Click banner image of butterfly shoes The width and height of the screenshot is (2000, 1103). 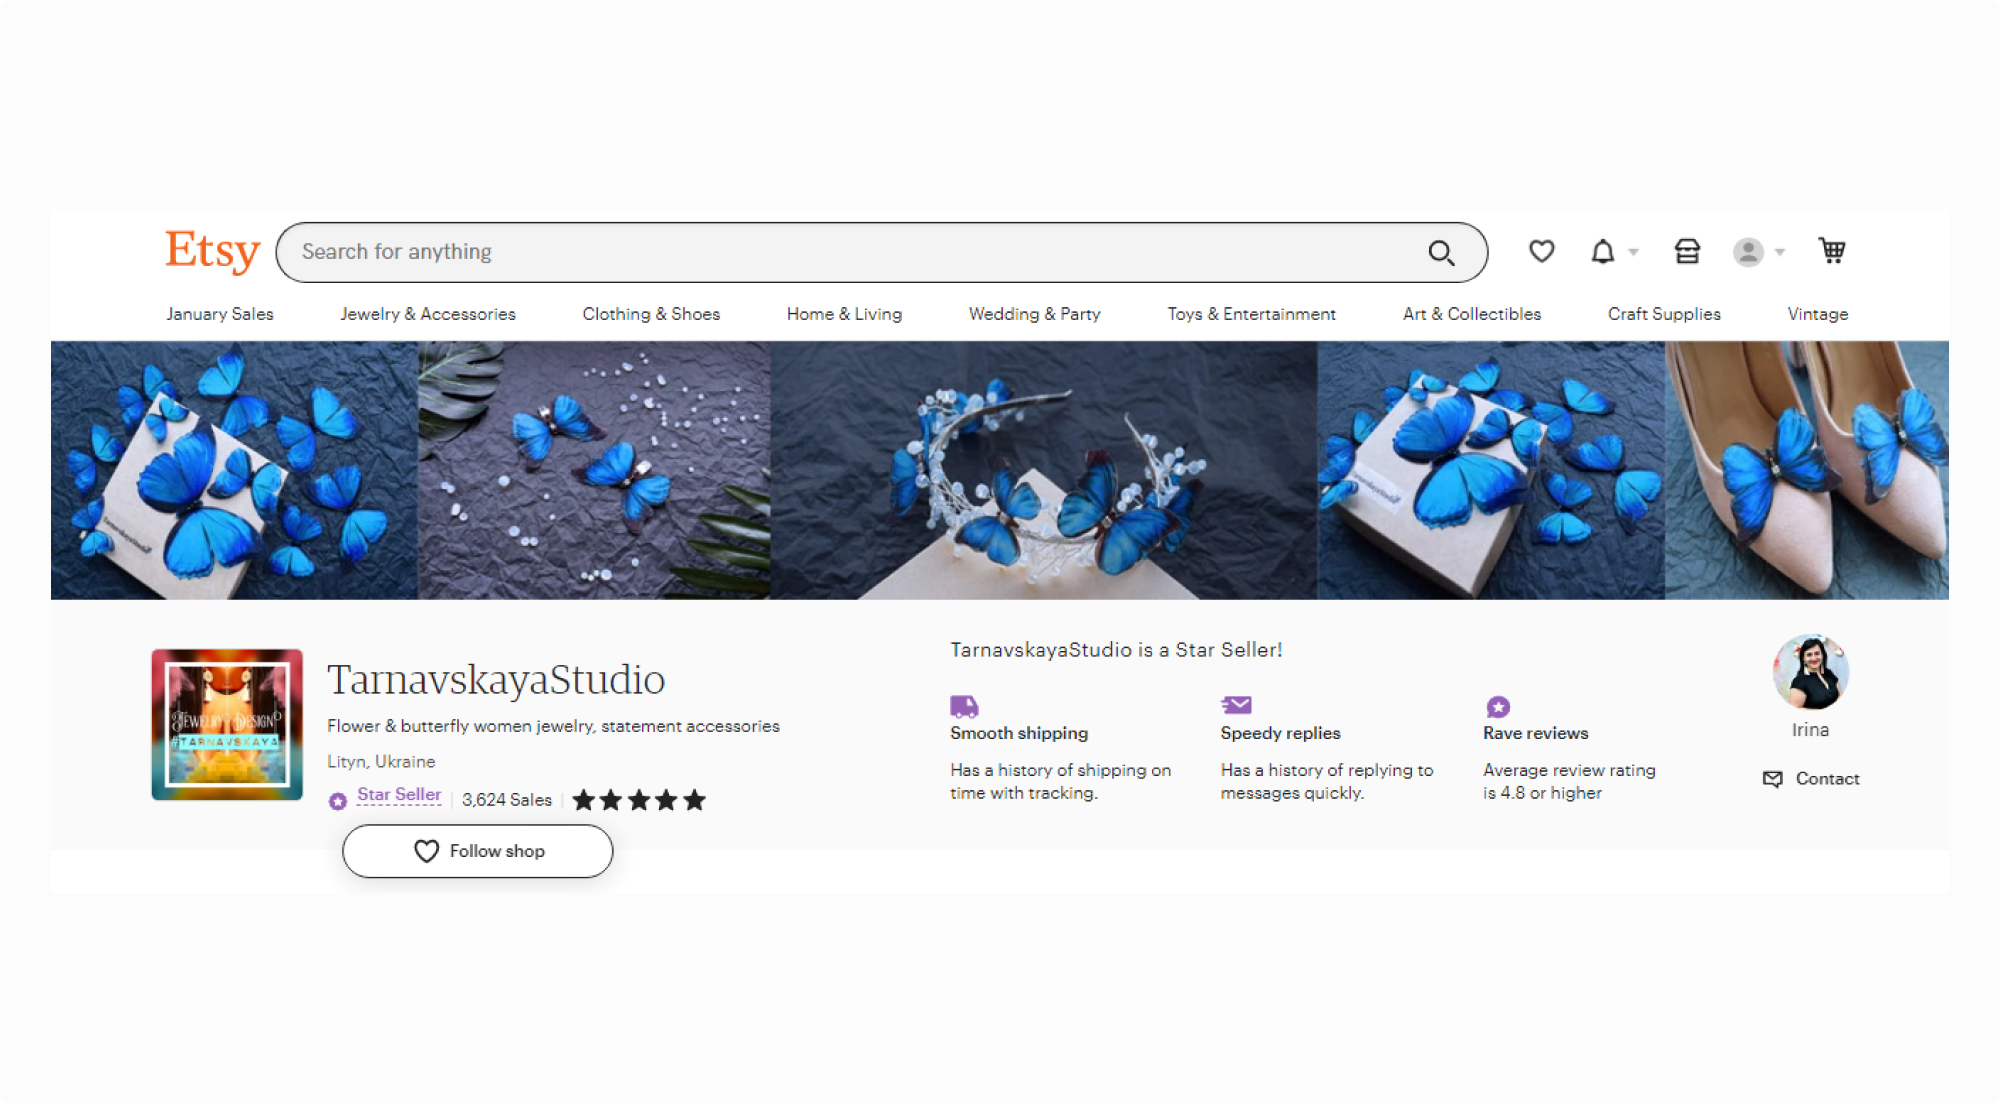click(1806, 470)
